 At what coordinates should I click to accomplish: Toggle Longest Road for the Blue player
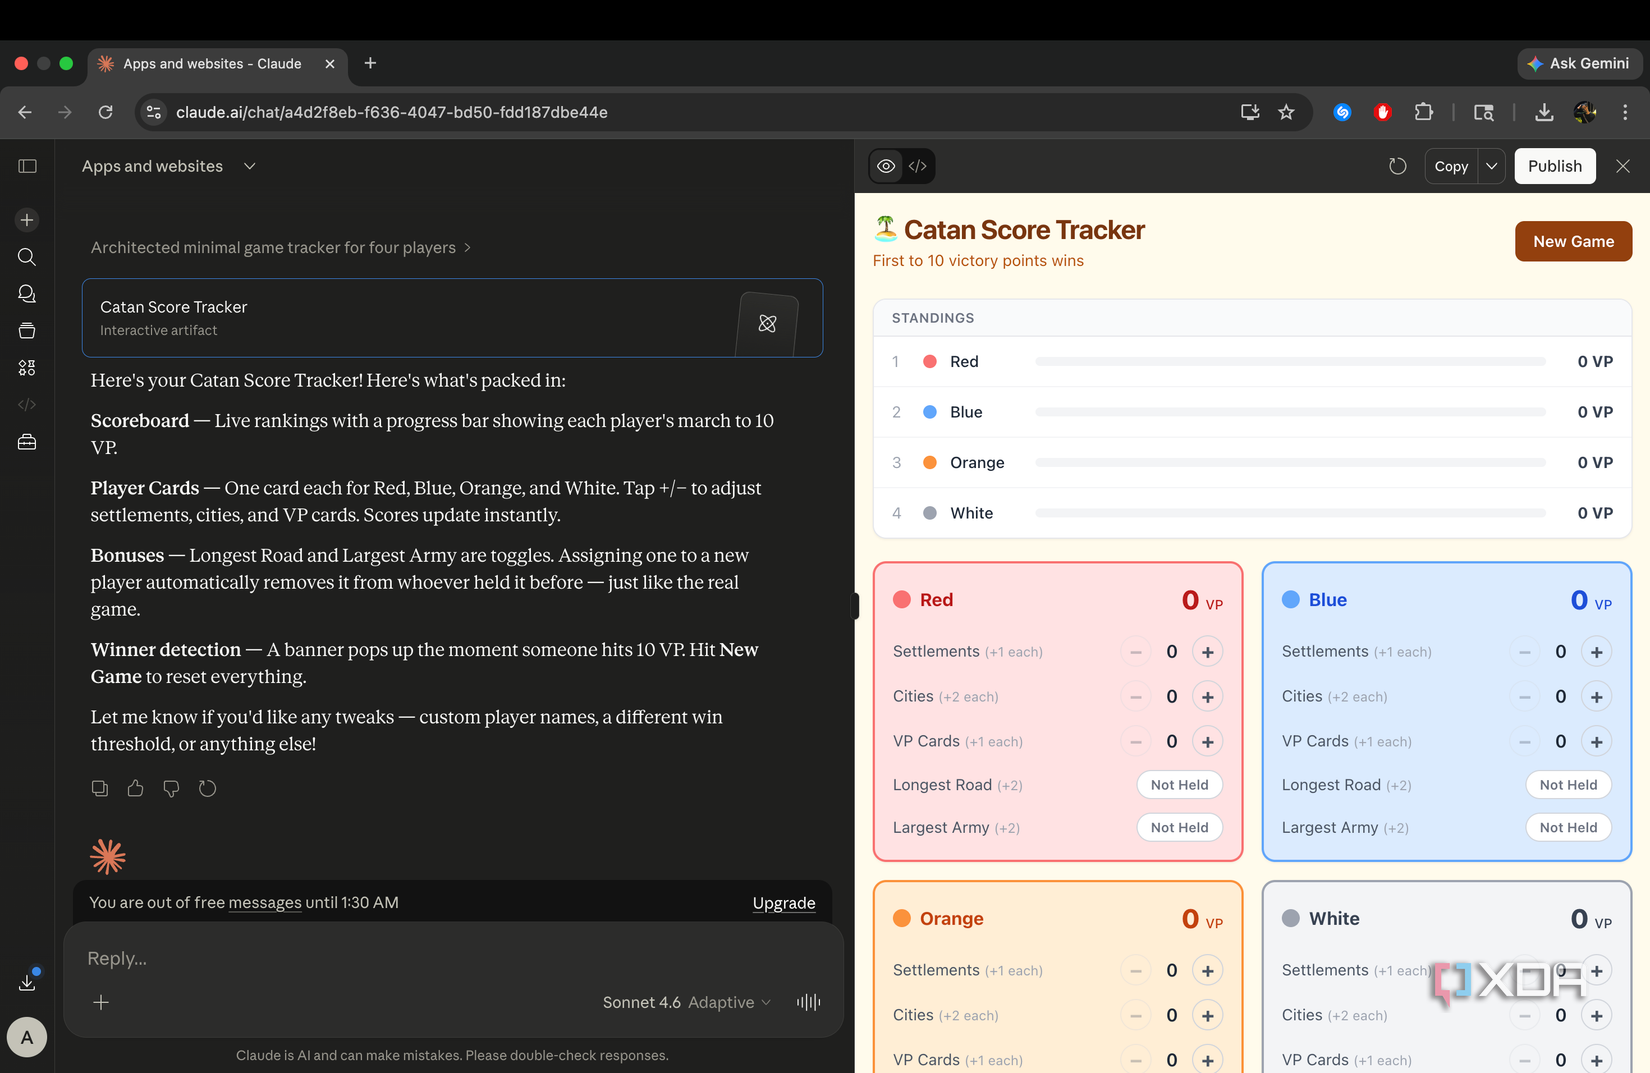[x=1569, y=785]
